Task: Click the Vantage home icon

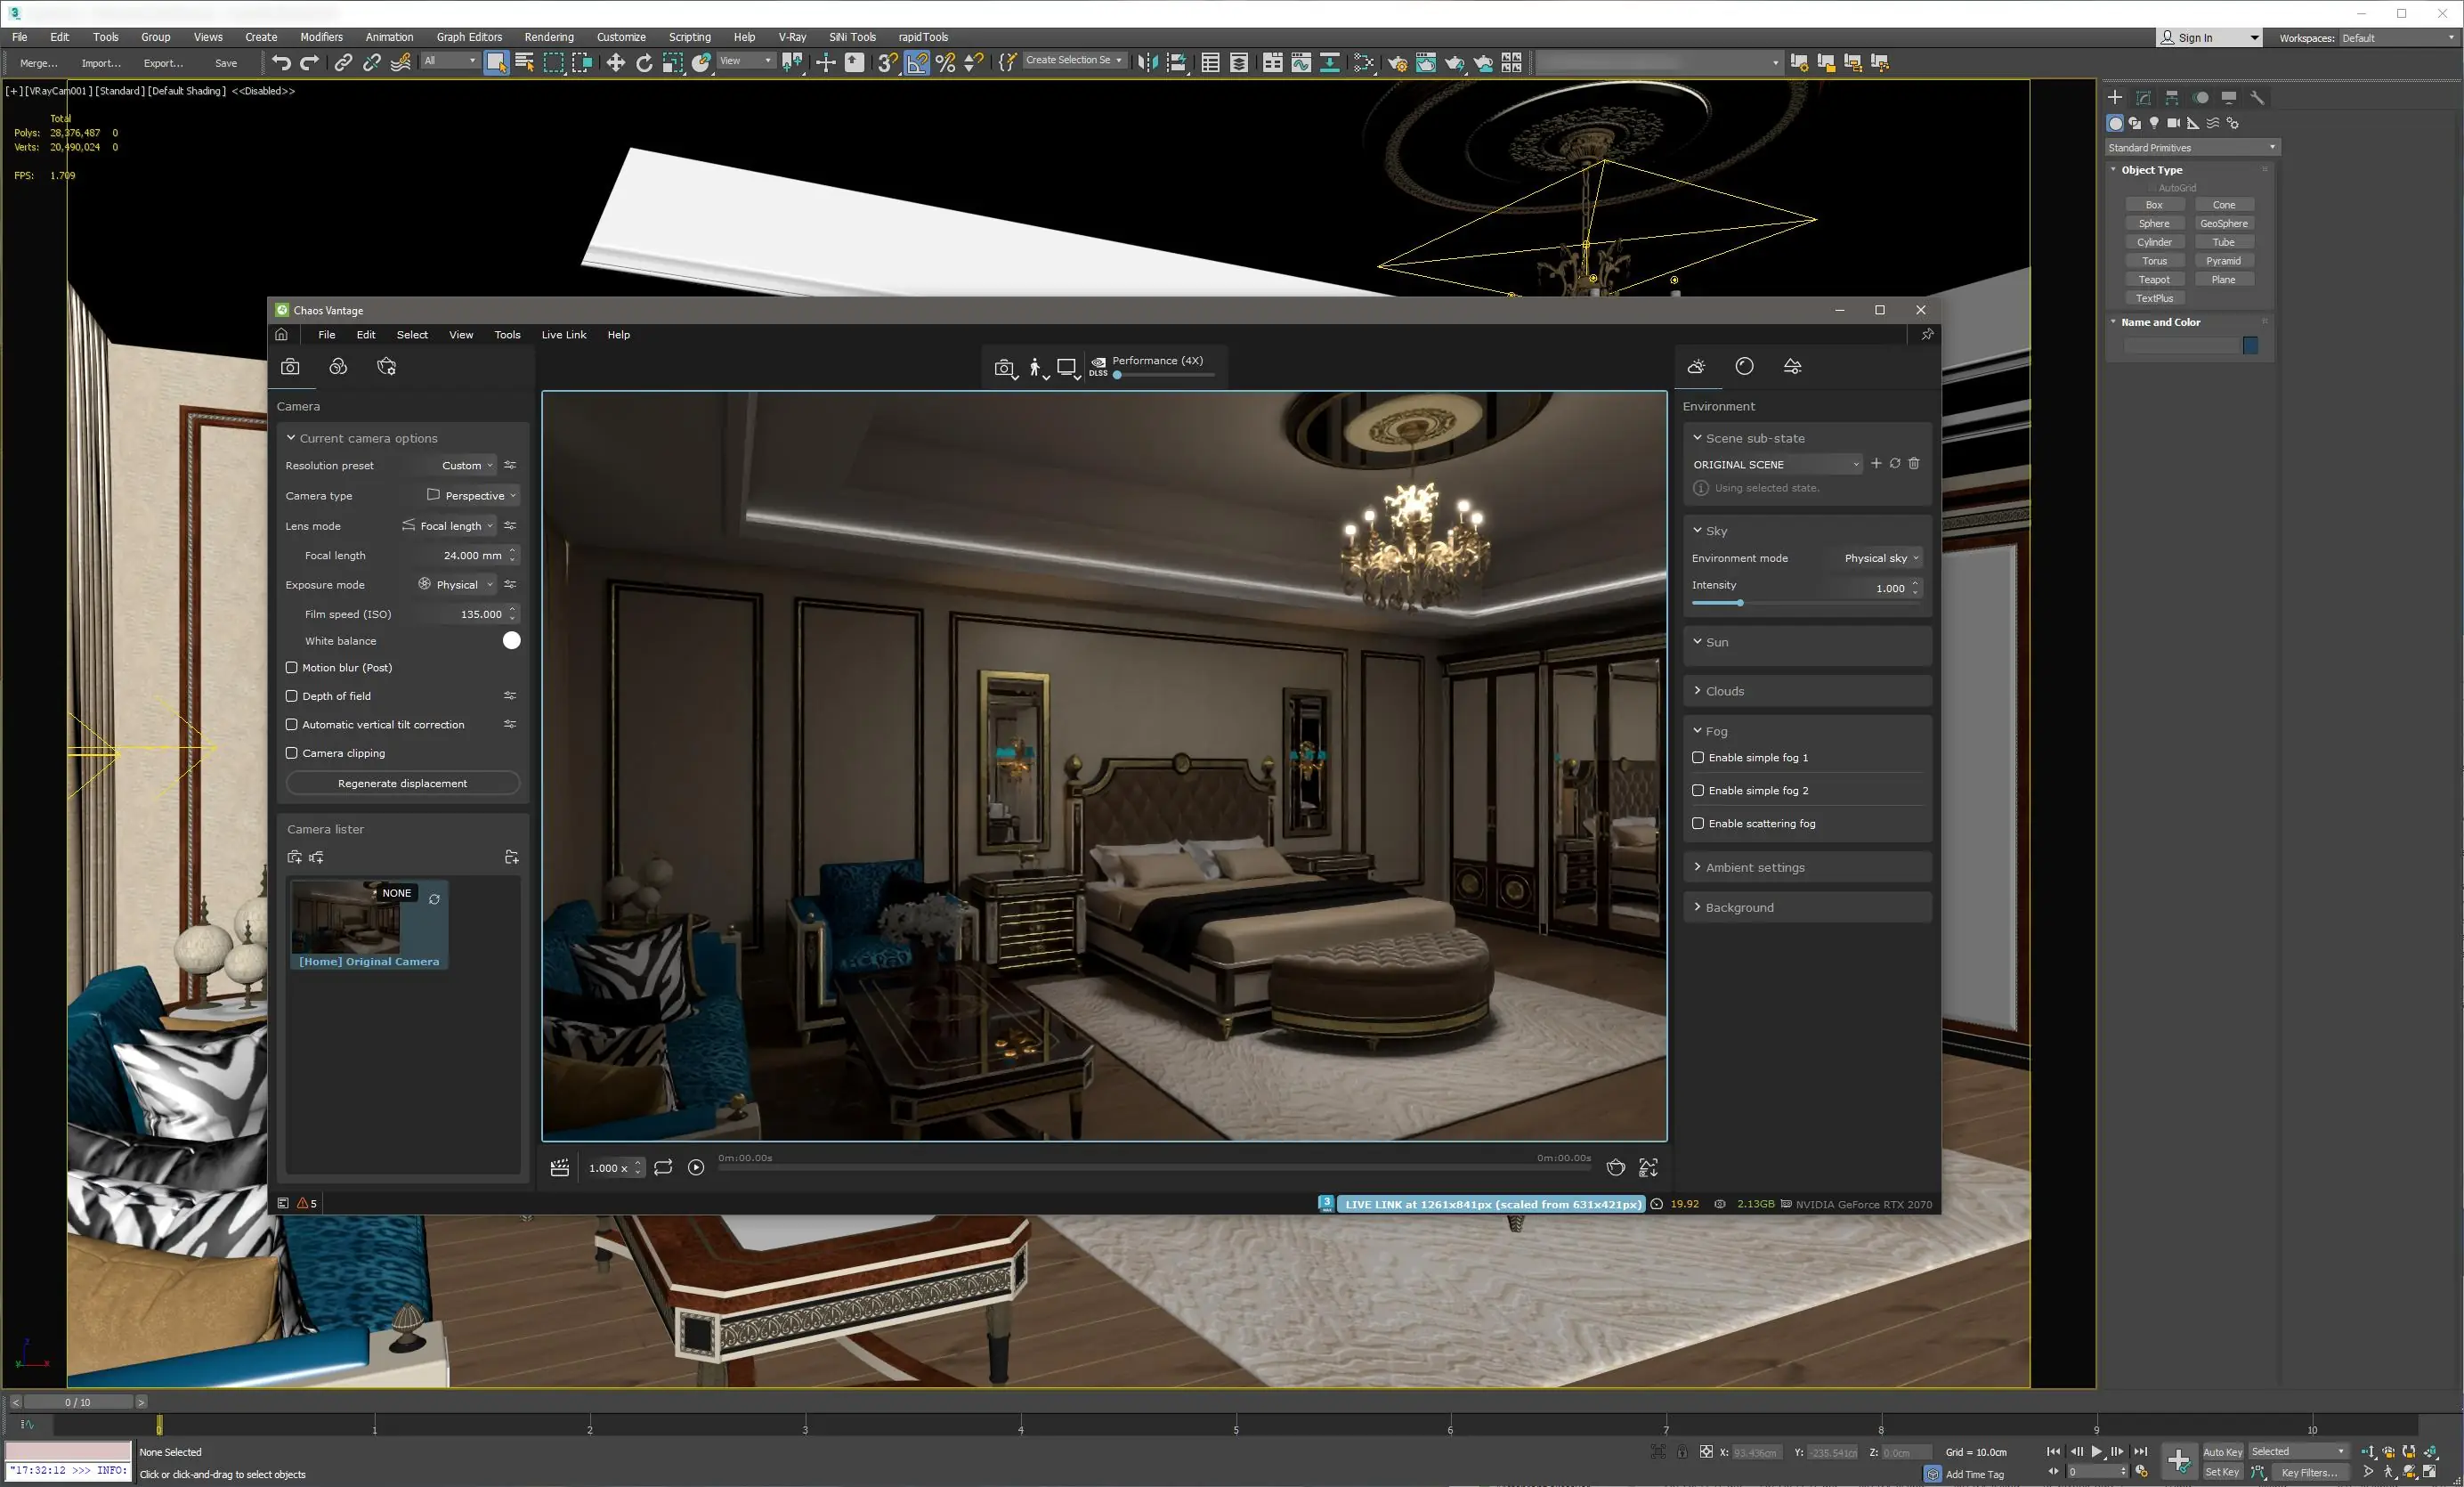Action: (x=281, y=335)
